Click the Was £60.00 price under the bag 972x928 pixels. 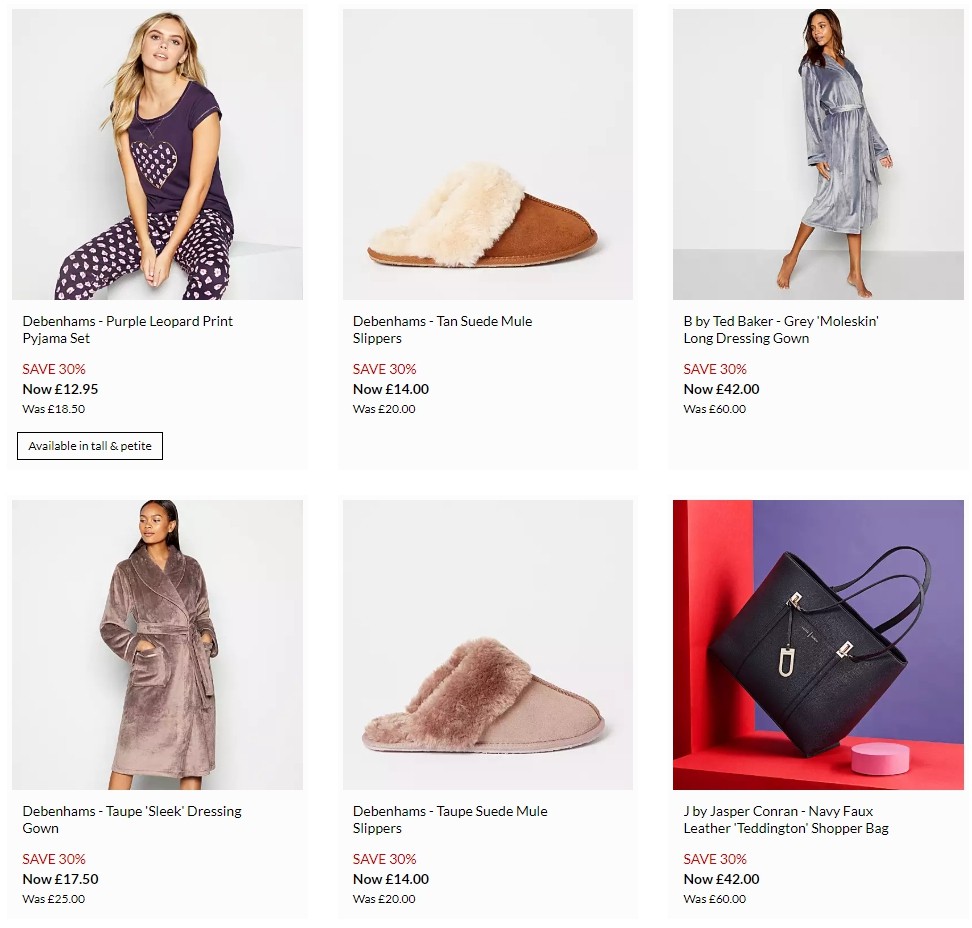(714, 899)
